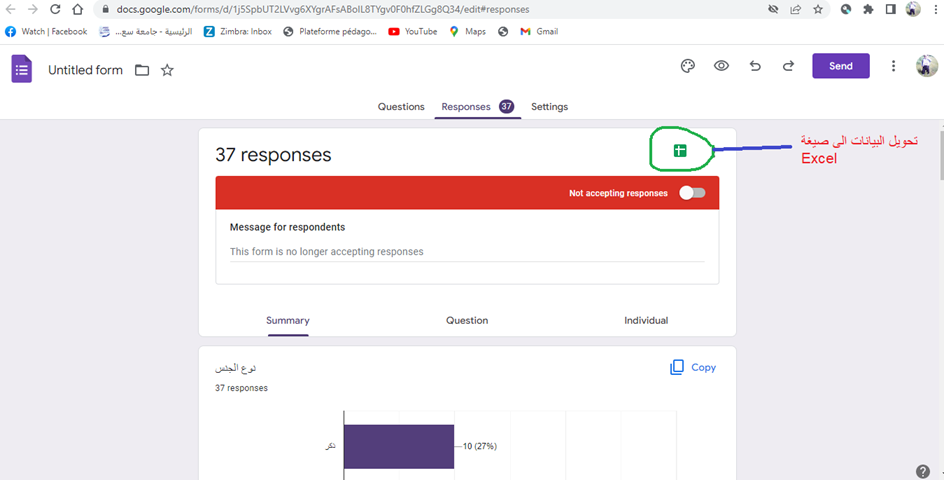Click the undo arrow

(x=755, y=66)
